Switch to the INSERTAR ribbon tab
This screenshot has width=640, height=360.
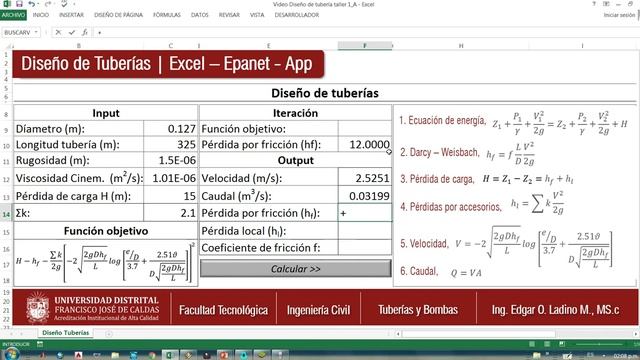(x=71, y=15)
